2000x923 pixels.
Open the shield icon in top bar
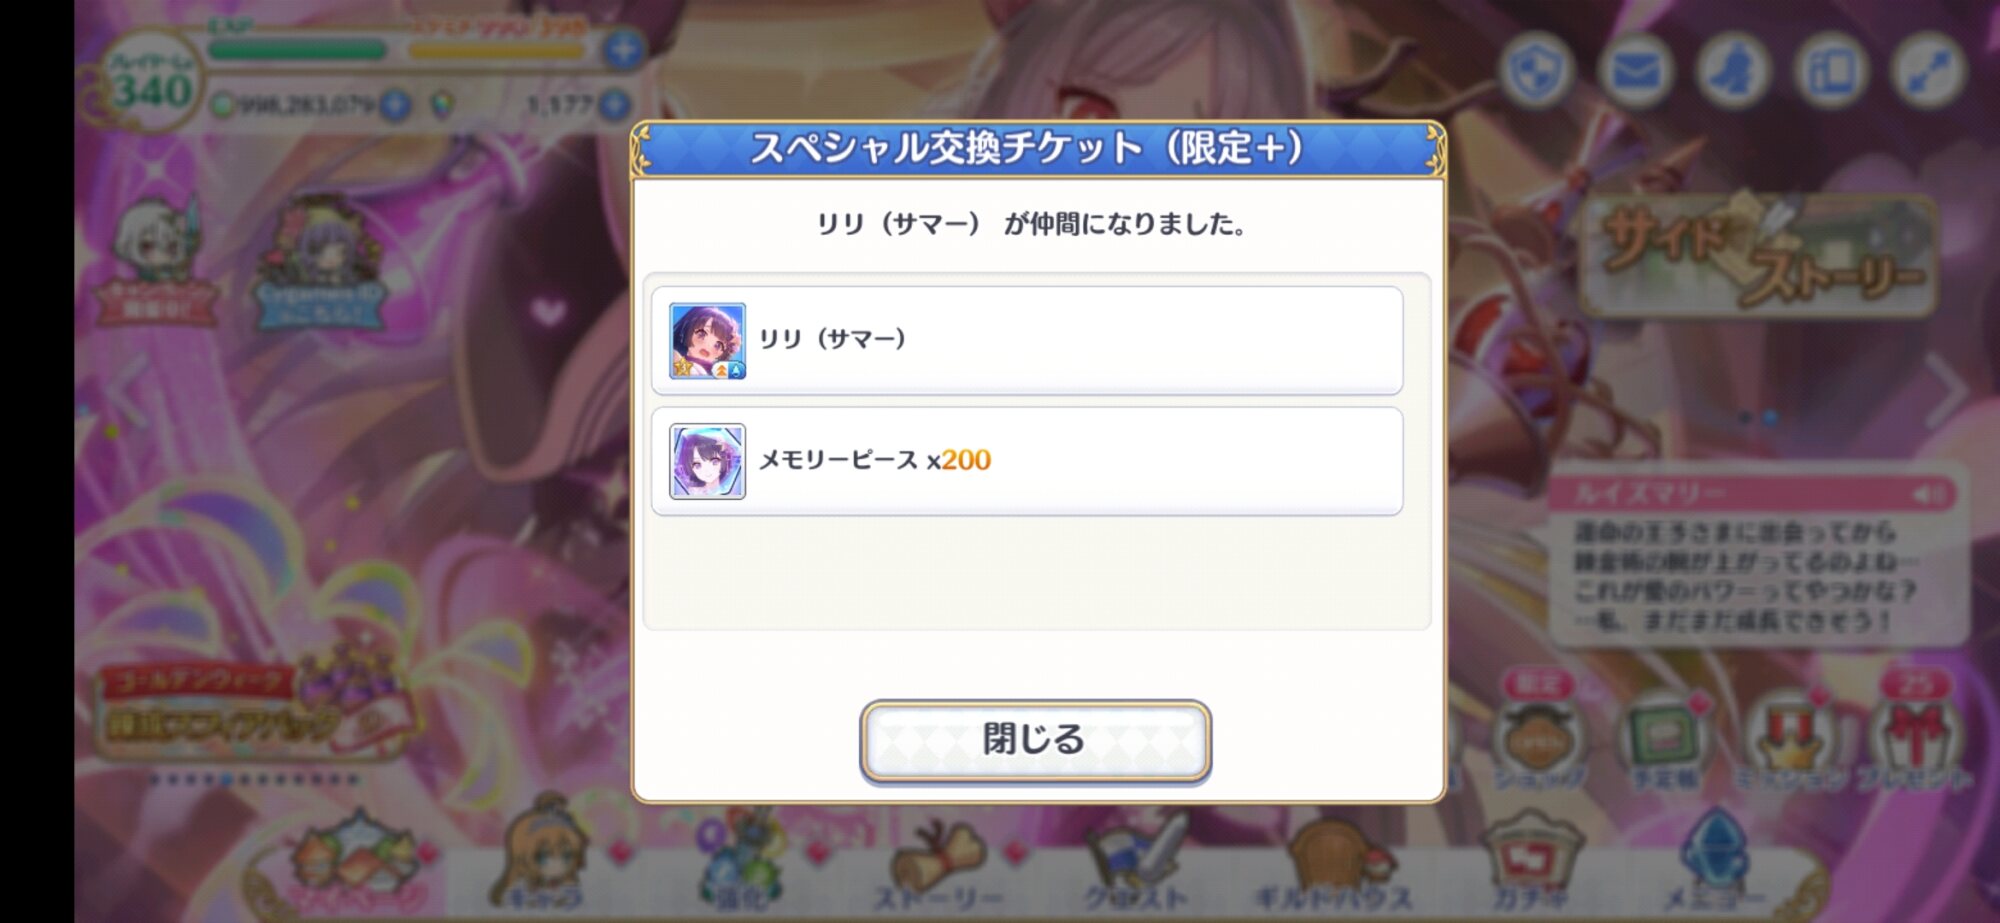click(1537, 72)
